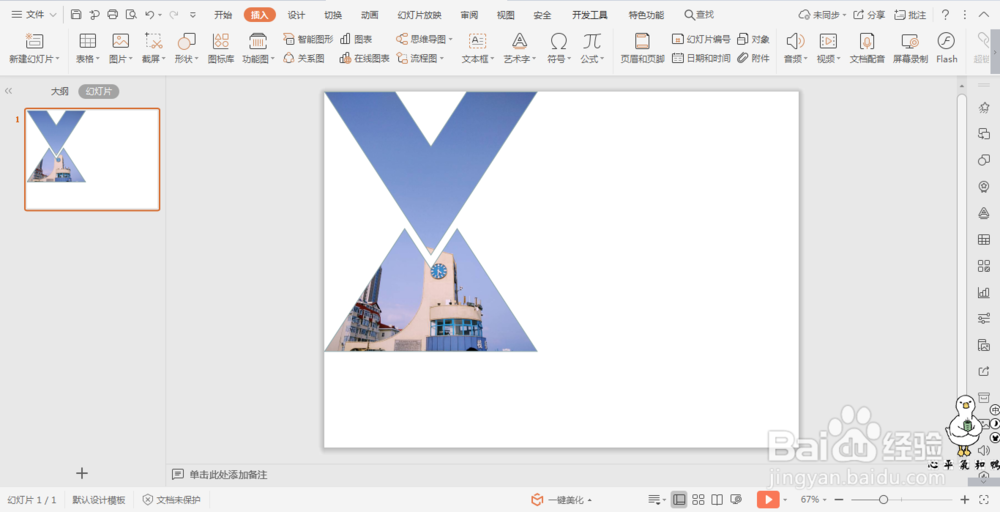
Task: Switch to the Outline (大纲) pane tab
Action: pos(60,91)
